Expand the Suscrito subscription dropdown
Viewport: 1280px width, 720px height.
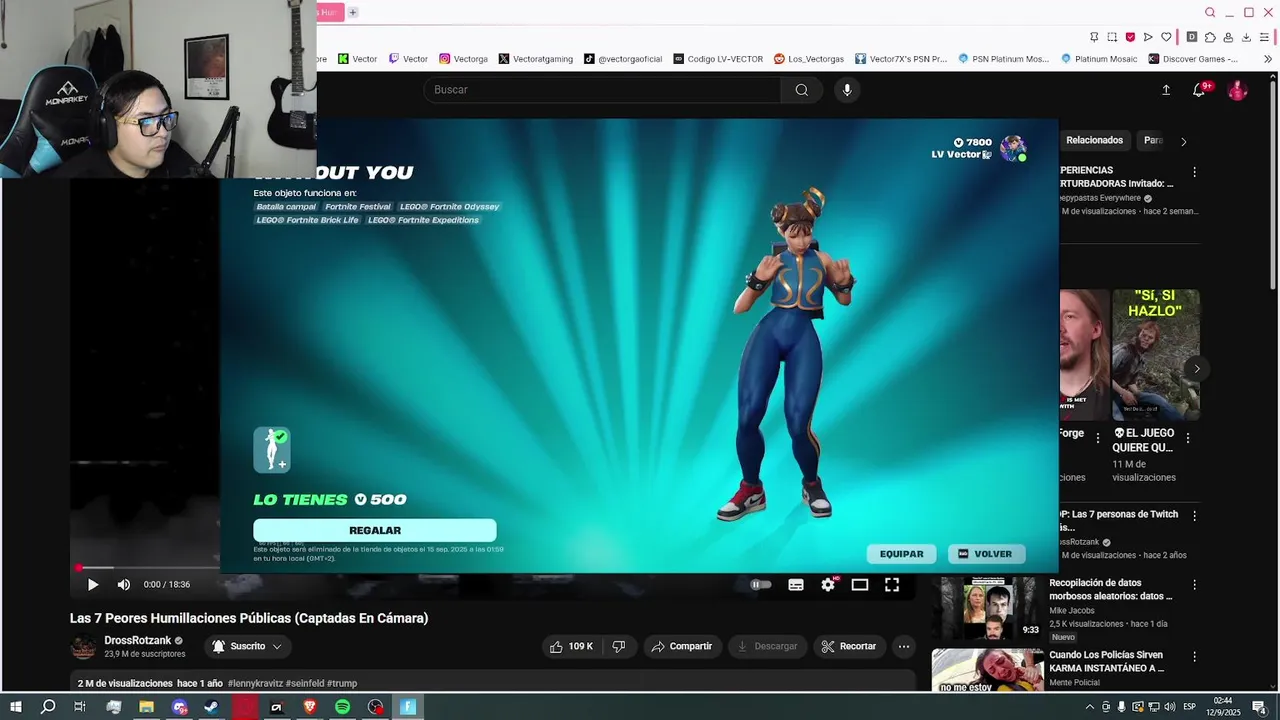pyautogui.click(x=247, y=647)
